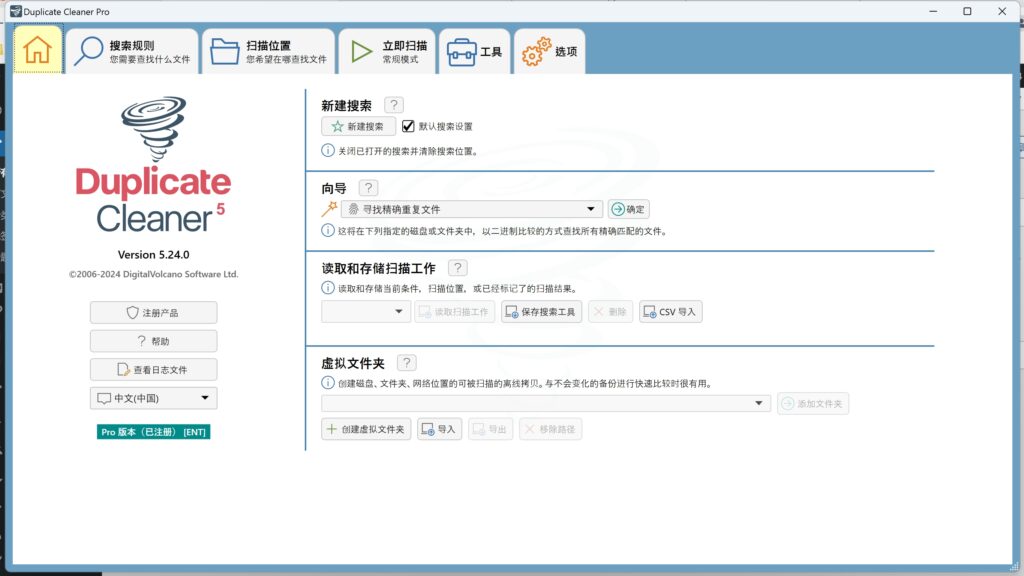Open help for 虚拟文件夹 section
1024x576 pixels.
tap(406, 363)
